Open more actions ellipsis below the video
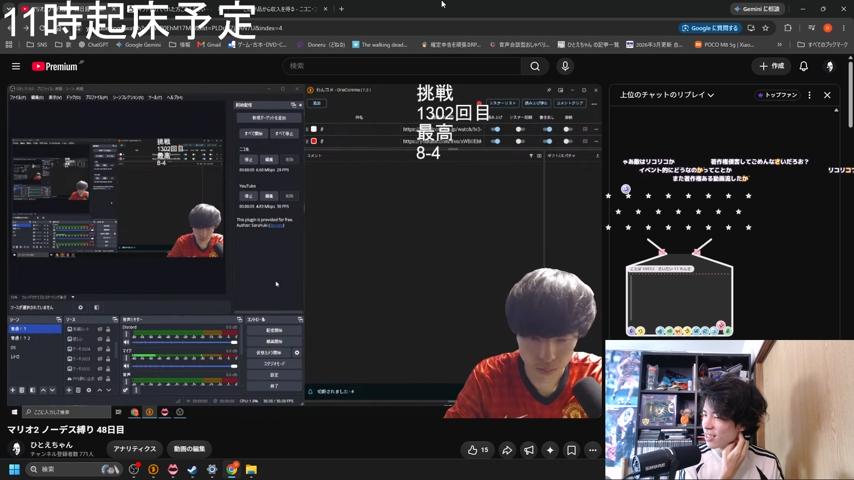The width and height of the screenshot is (854, 480). point(593,450)
